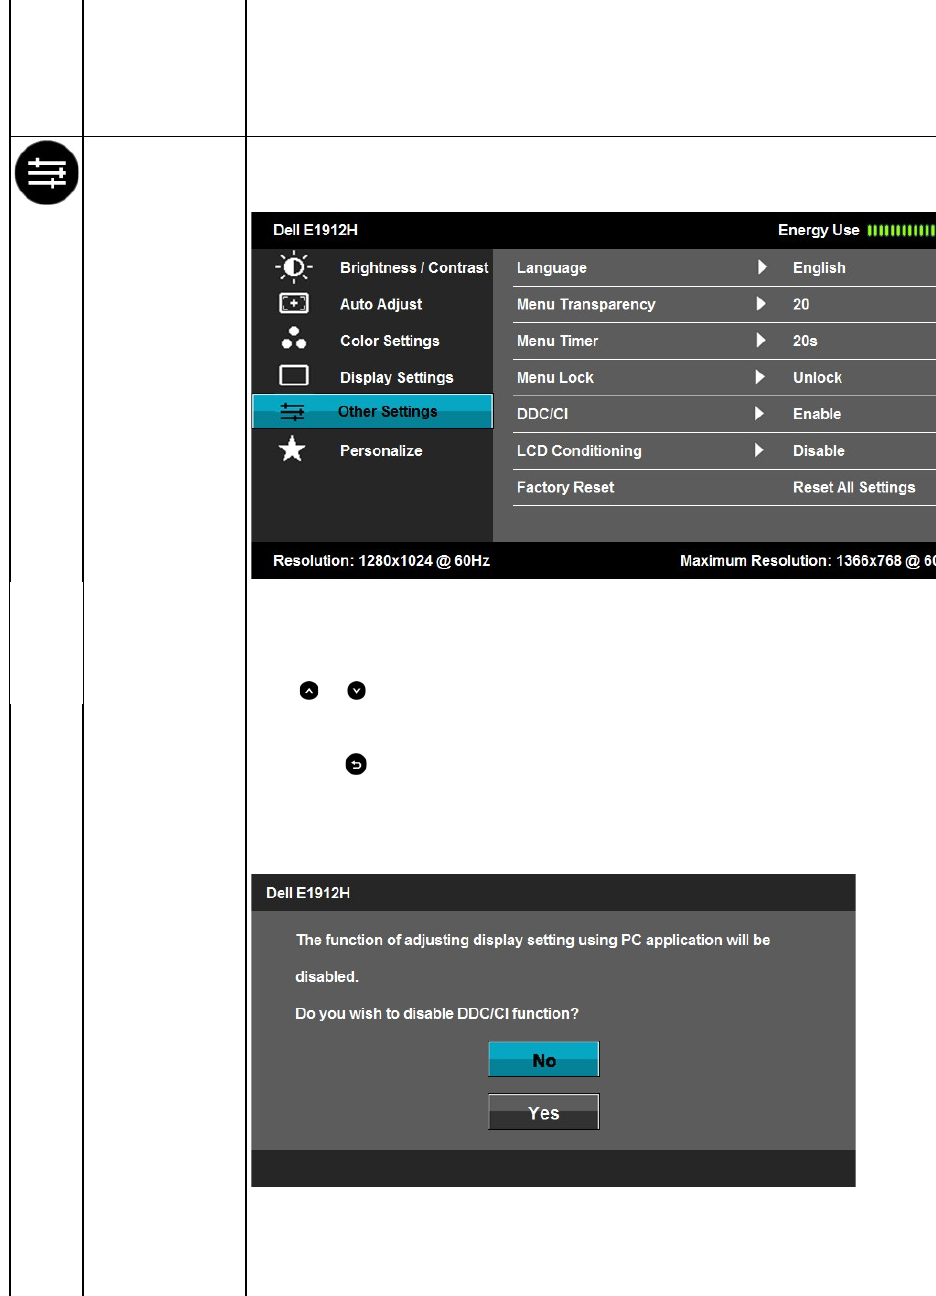Click the LCD Conditioning Disable value
The height and width of the screenshot is (1296, 936).
click(819, 451)
